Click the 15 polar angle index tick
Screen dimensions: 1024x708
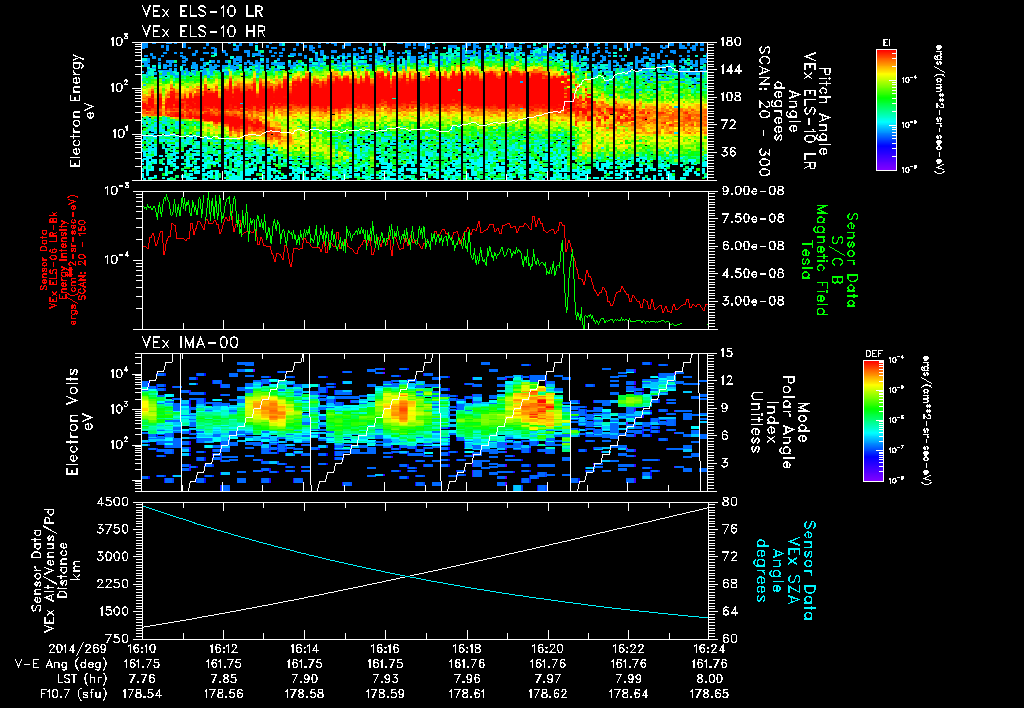point(726,353)
